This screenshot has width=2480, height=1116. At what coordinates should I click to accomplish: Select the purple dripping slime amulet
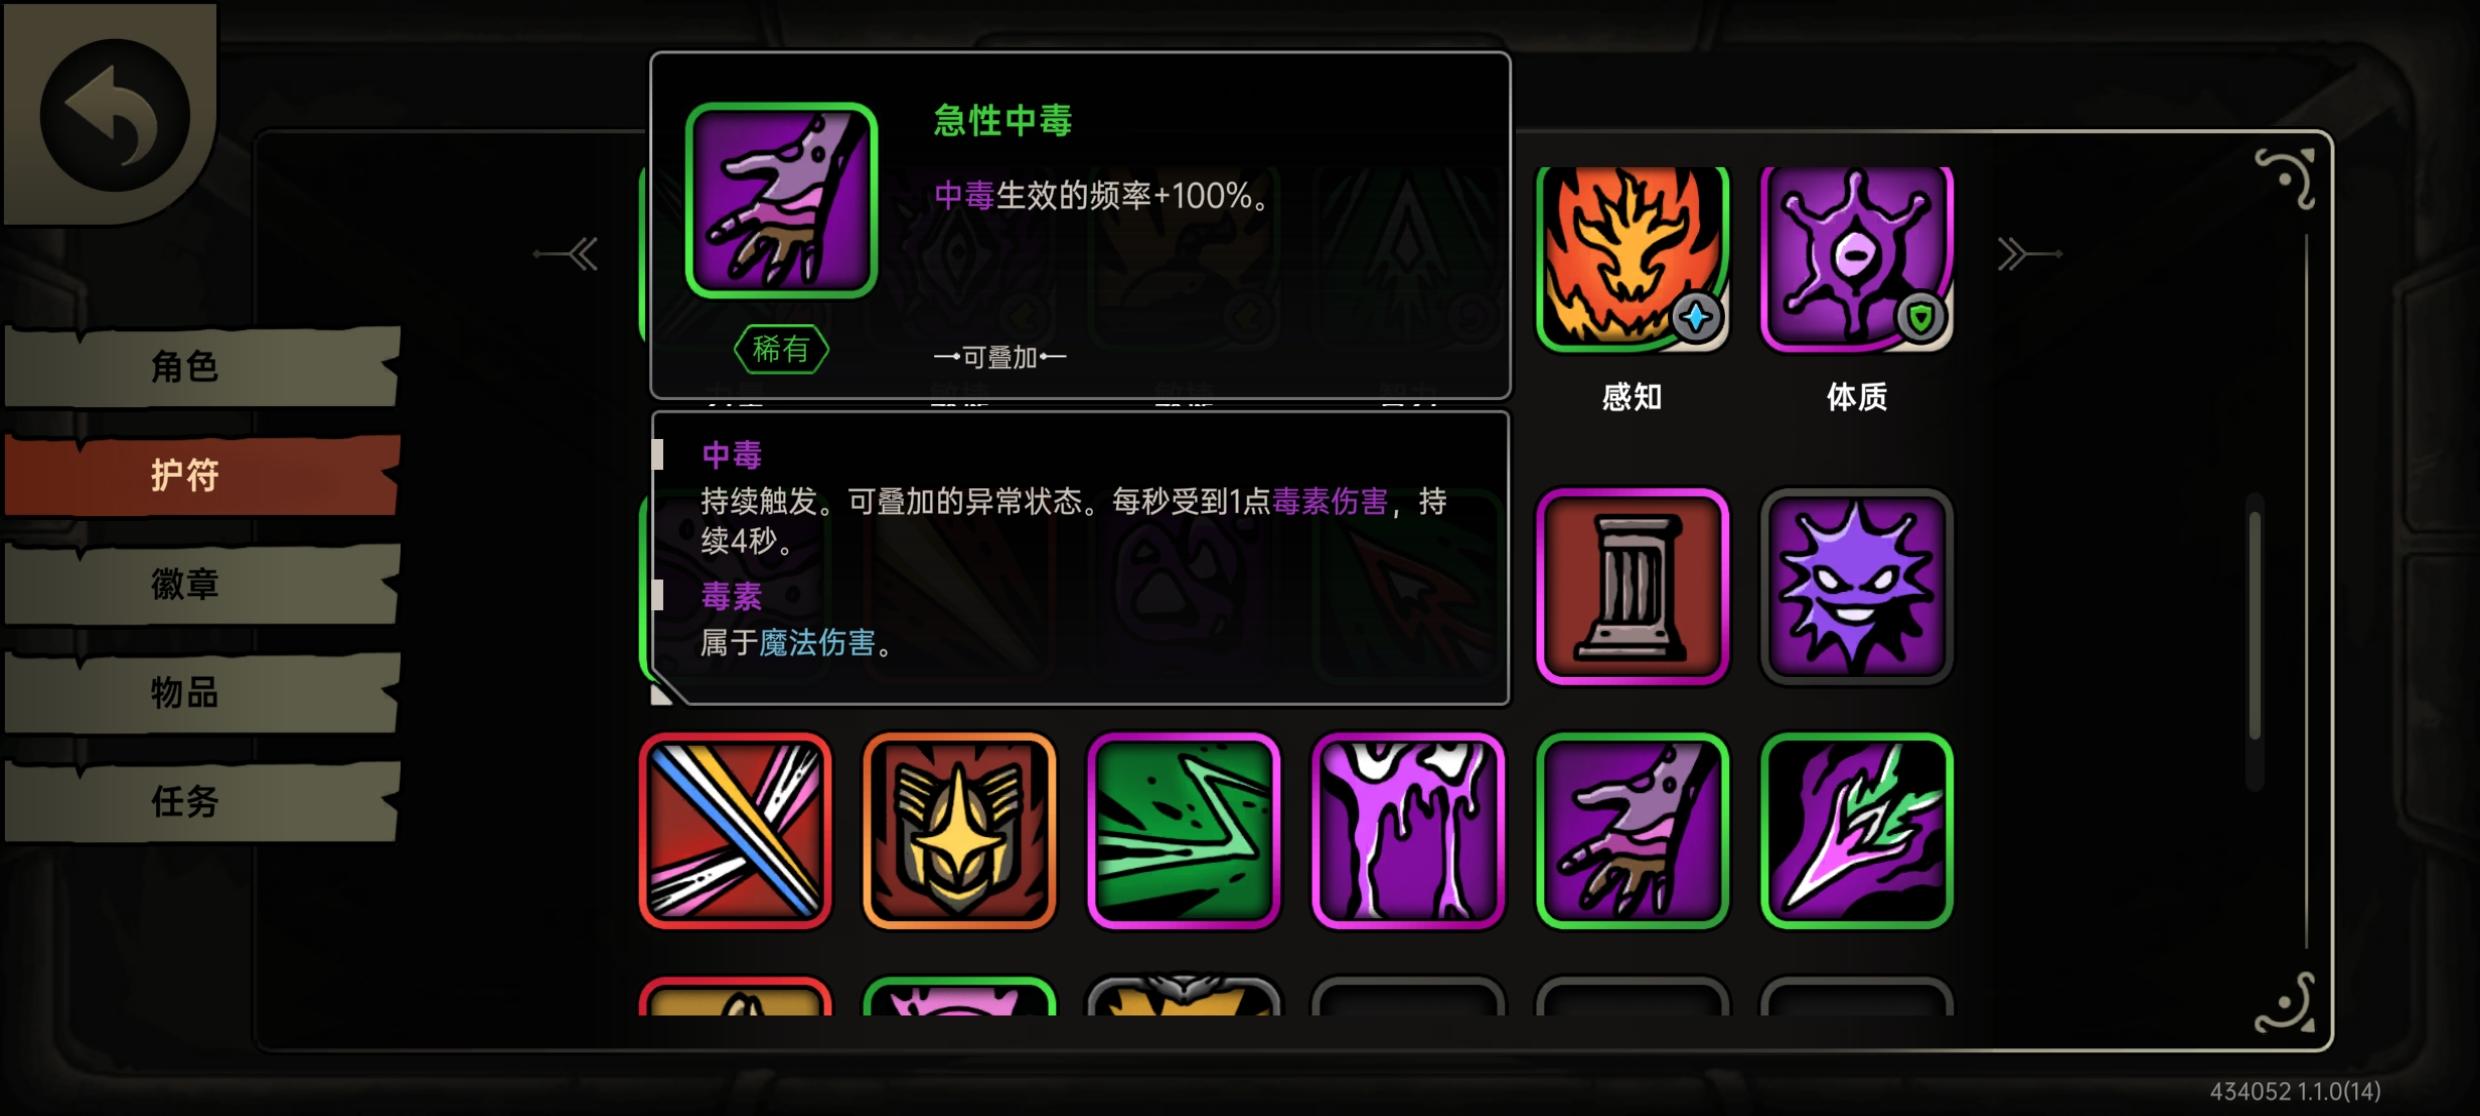pos(1408,831)
